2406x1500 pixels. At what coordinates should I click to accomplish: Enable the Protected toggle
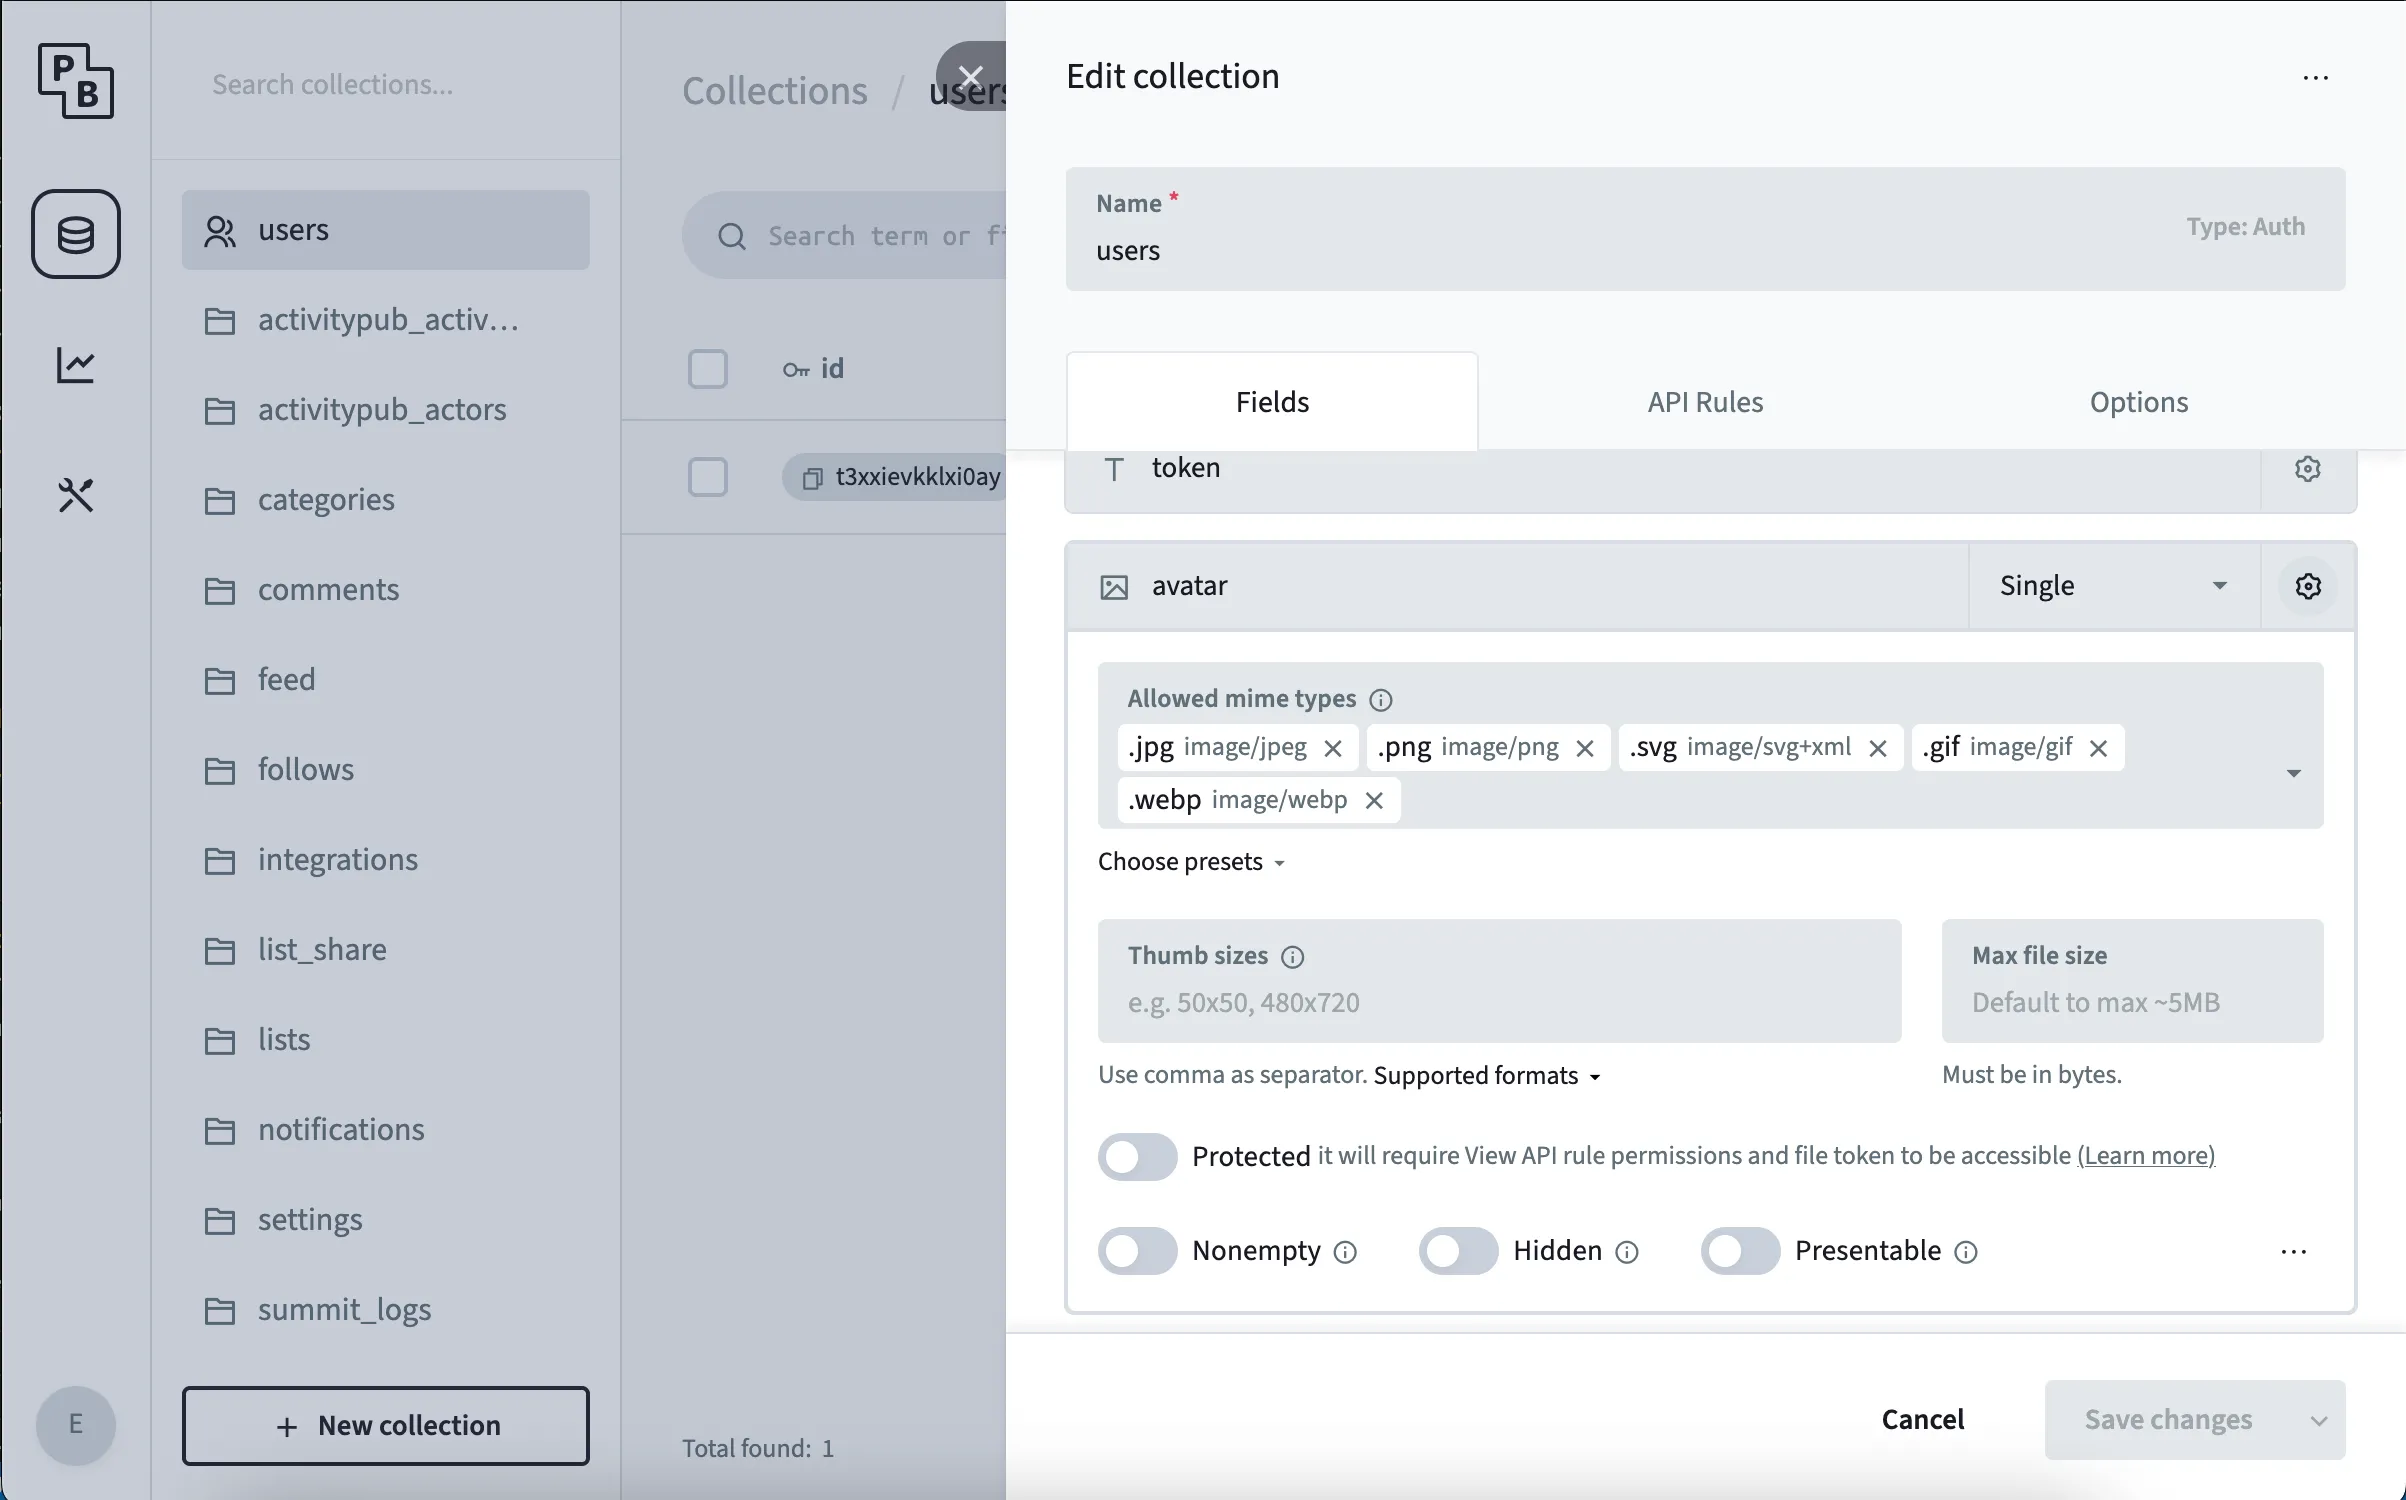(x=1137, y=1157)
